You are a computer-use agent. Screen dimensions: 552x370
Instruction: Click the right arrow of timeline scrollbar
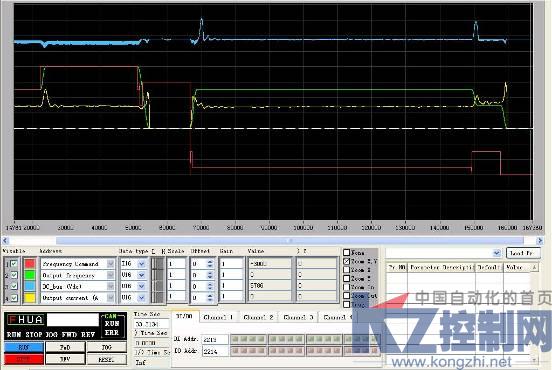539,241
